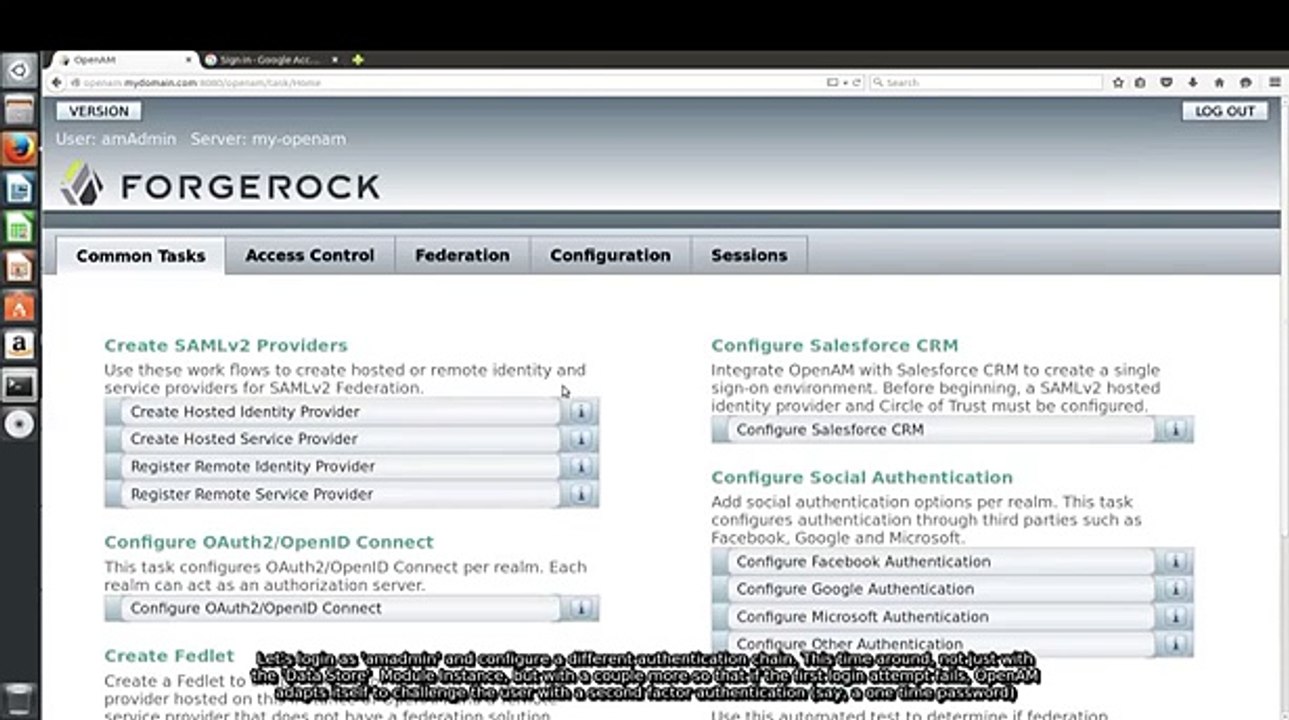The image size is (1289, 720).
Task: Open LibreOffice Impress from dock
Action: 19,267
